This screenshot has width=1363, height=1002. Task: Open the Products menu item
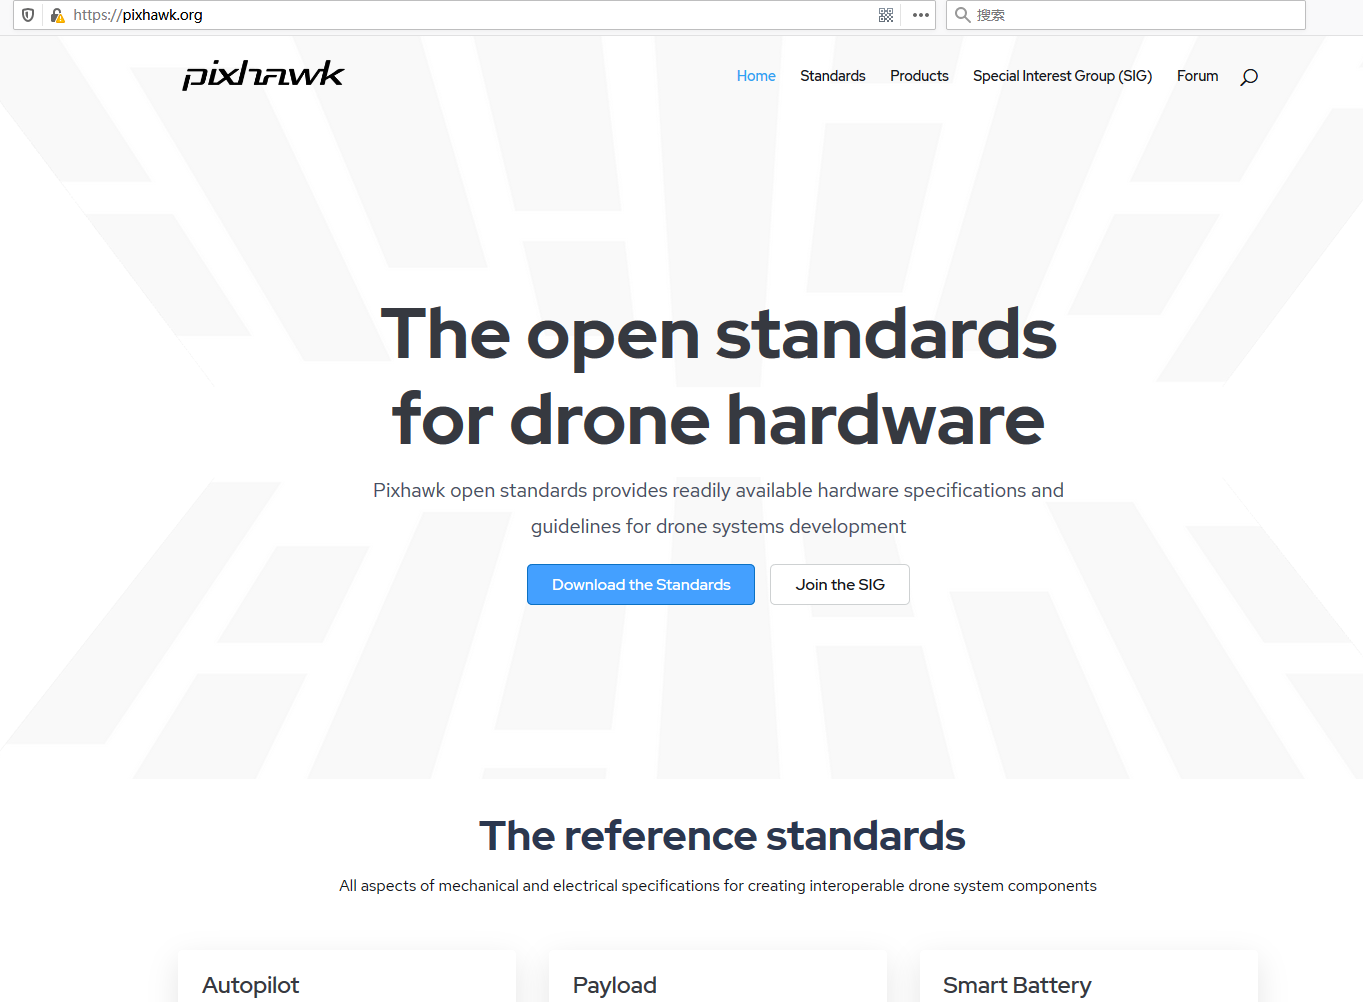tap(919, 76)
